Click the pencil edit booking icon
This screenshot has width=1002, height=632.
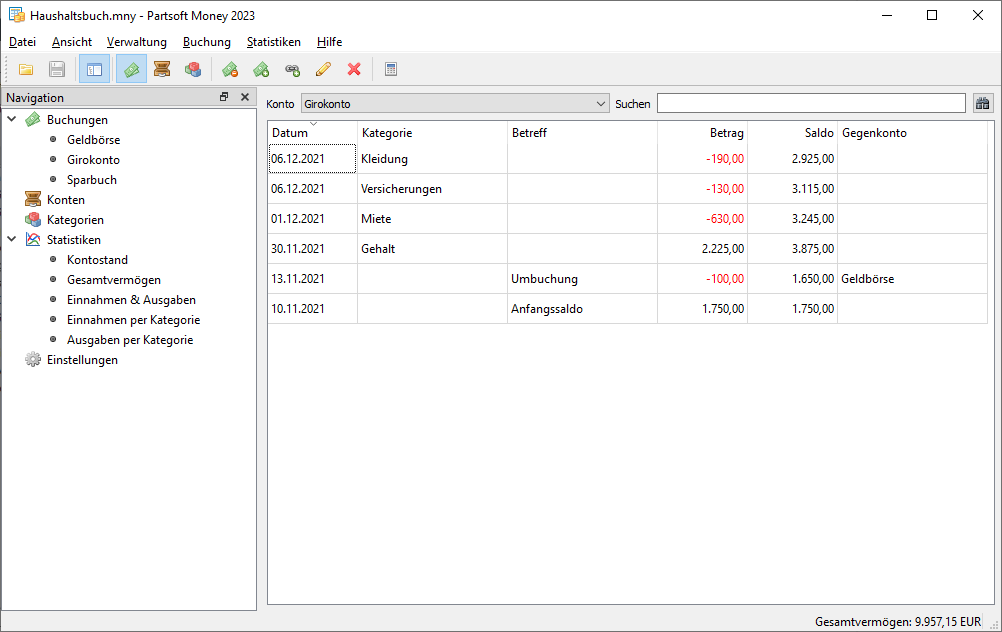point(322,69)
